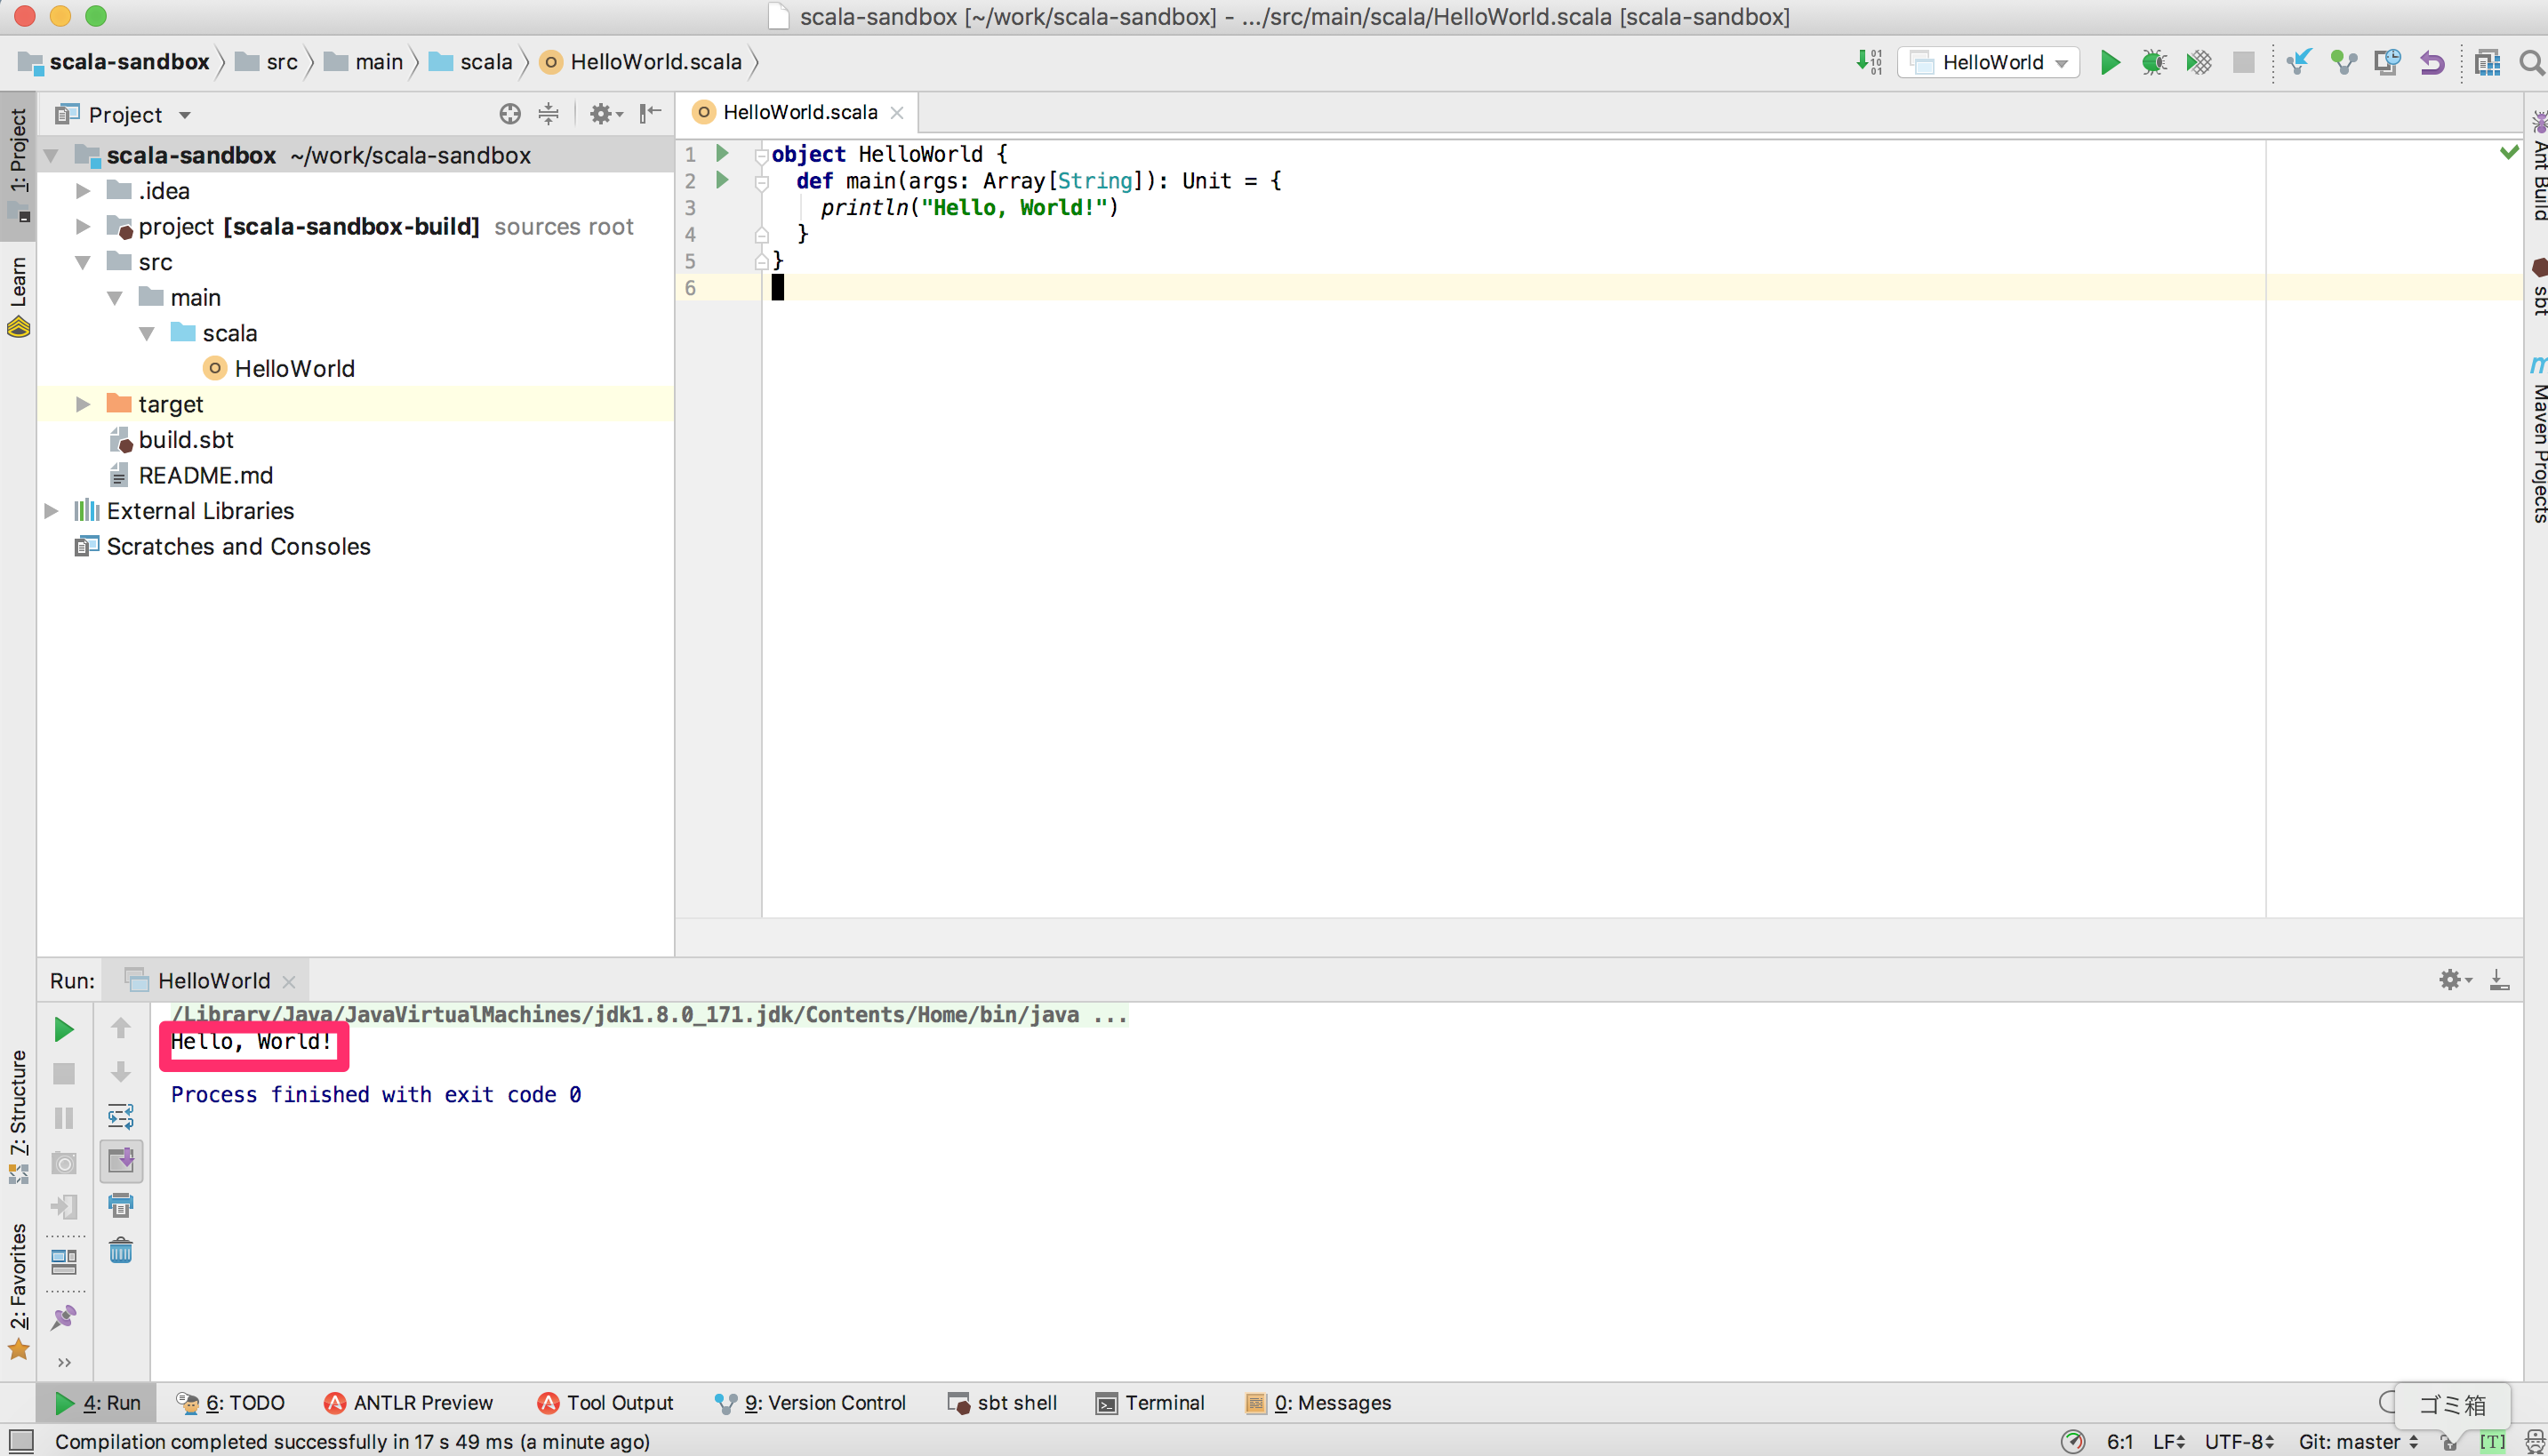
Task: Click the green Run button in top toolbar
Action: click(2110, 62)
